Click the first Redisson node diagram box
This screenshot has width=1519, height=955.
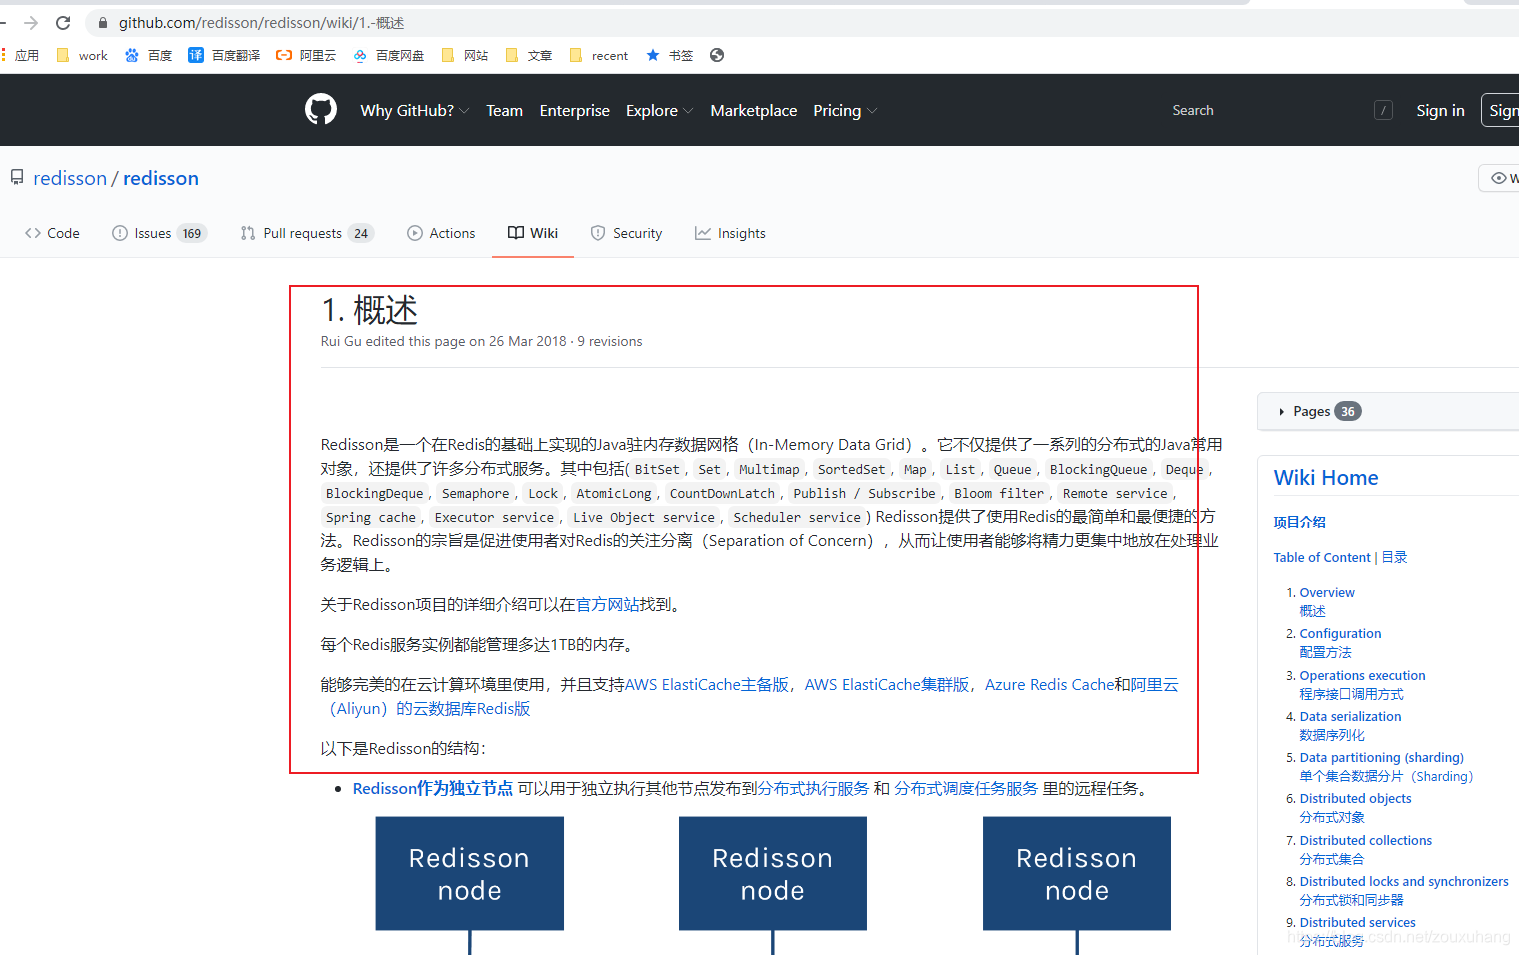pos(469,873)
